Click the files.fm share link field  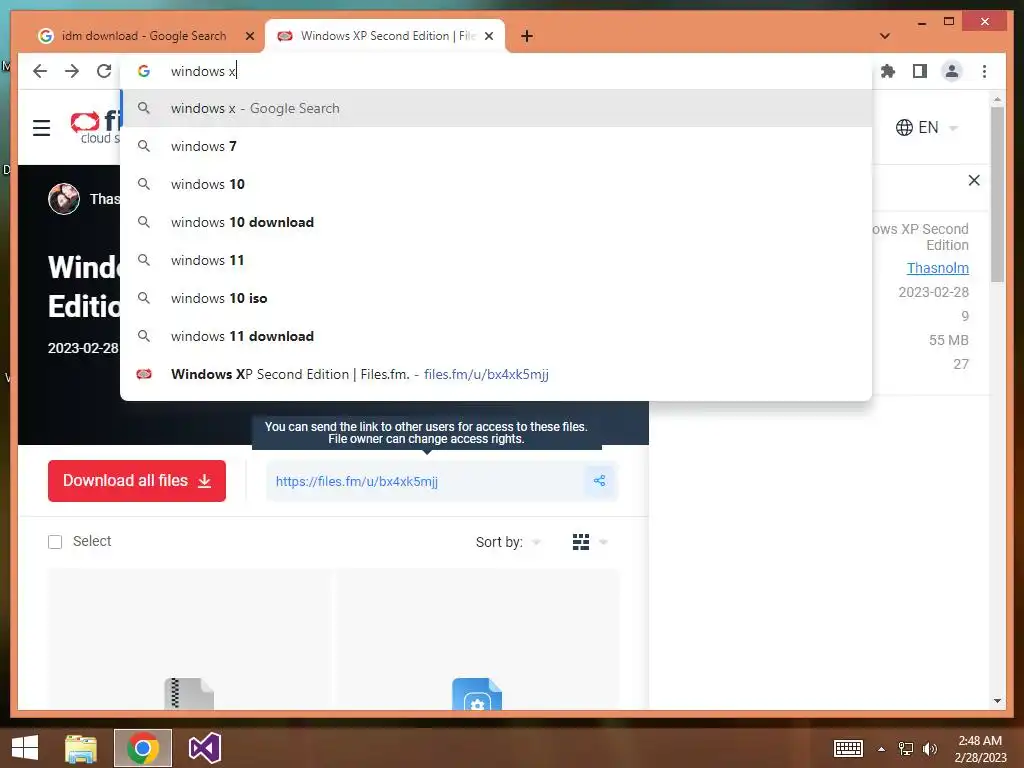(424, 481)
